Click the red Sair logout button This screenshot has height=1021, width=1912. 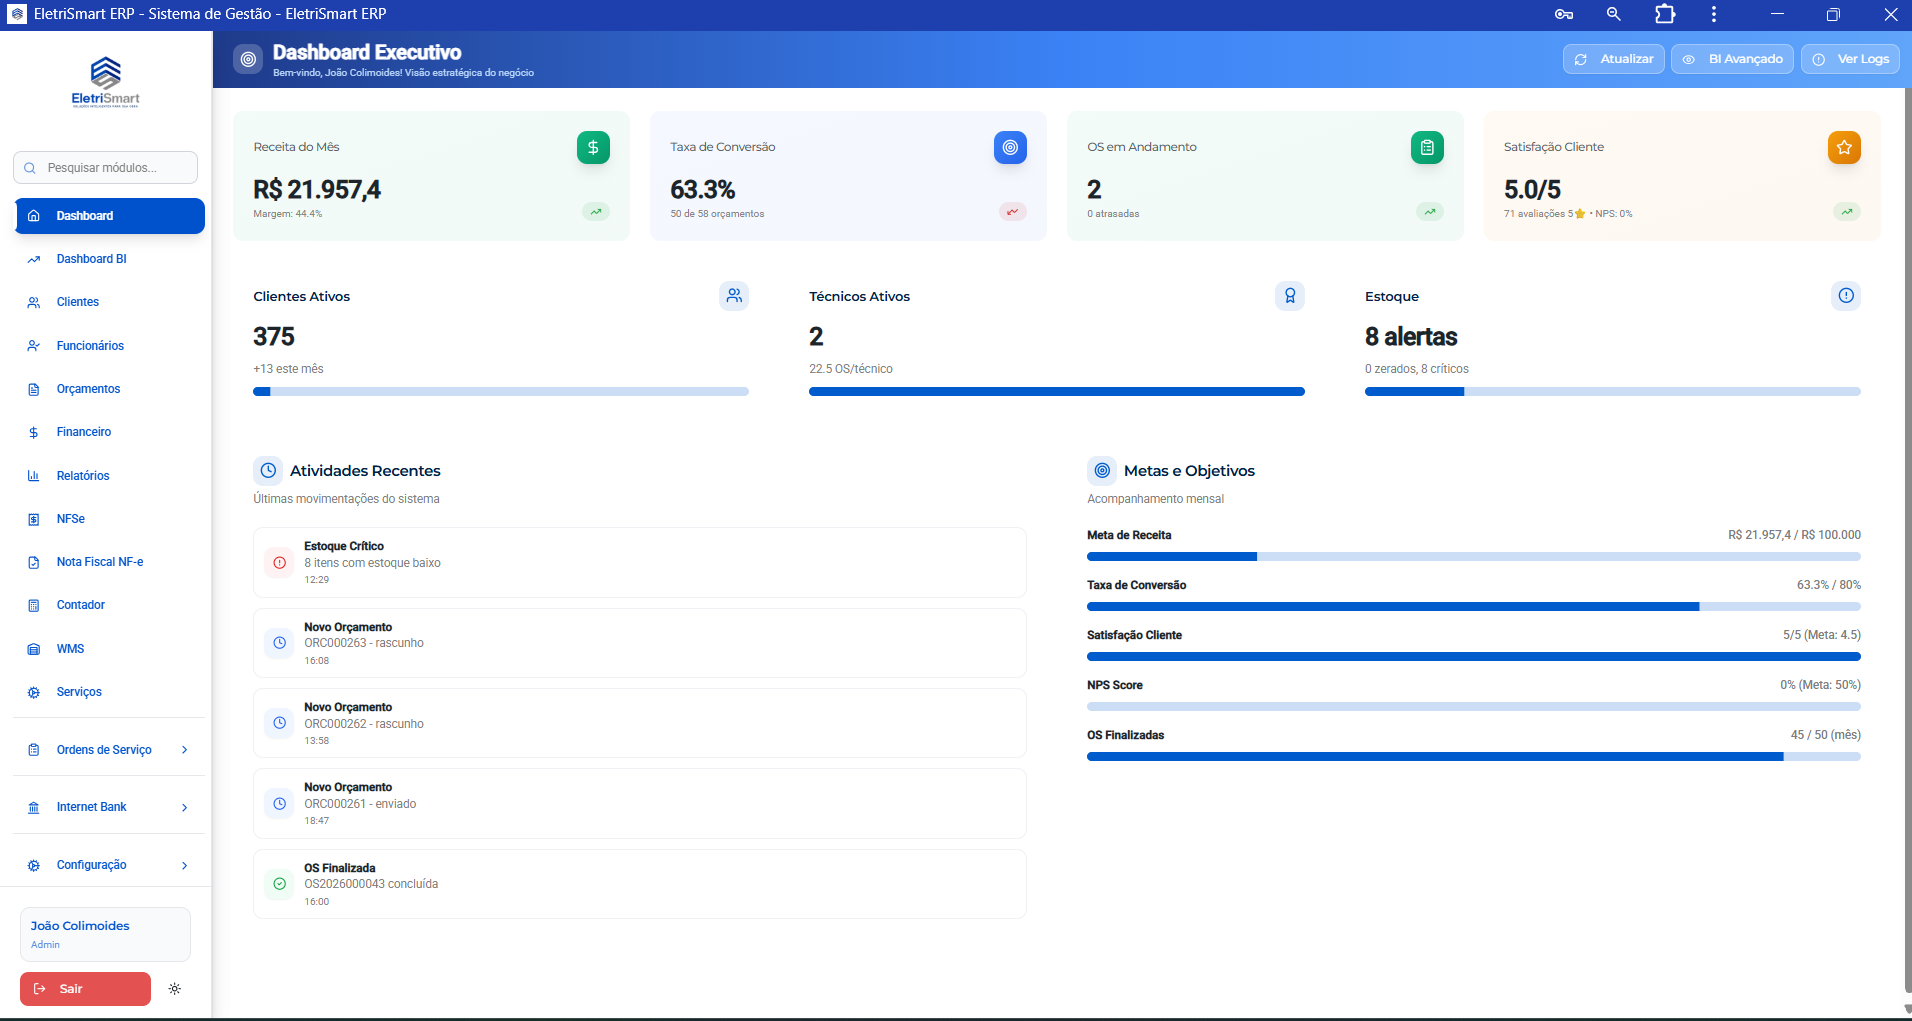pos(85,989)
